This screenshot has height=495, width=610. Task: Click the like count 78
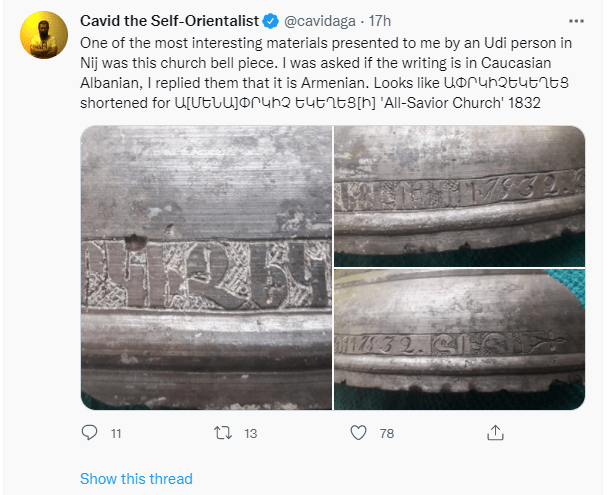(386, 433)
